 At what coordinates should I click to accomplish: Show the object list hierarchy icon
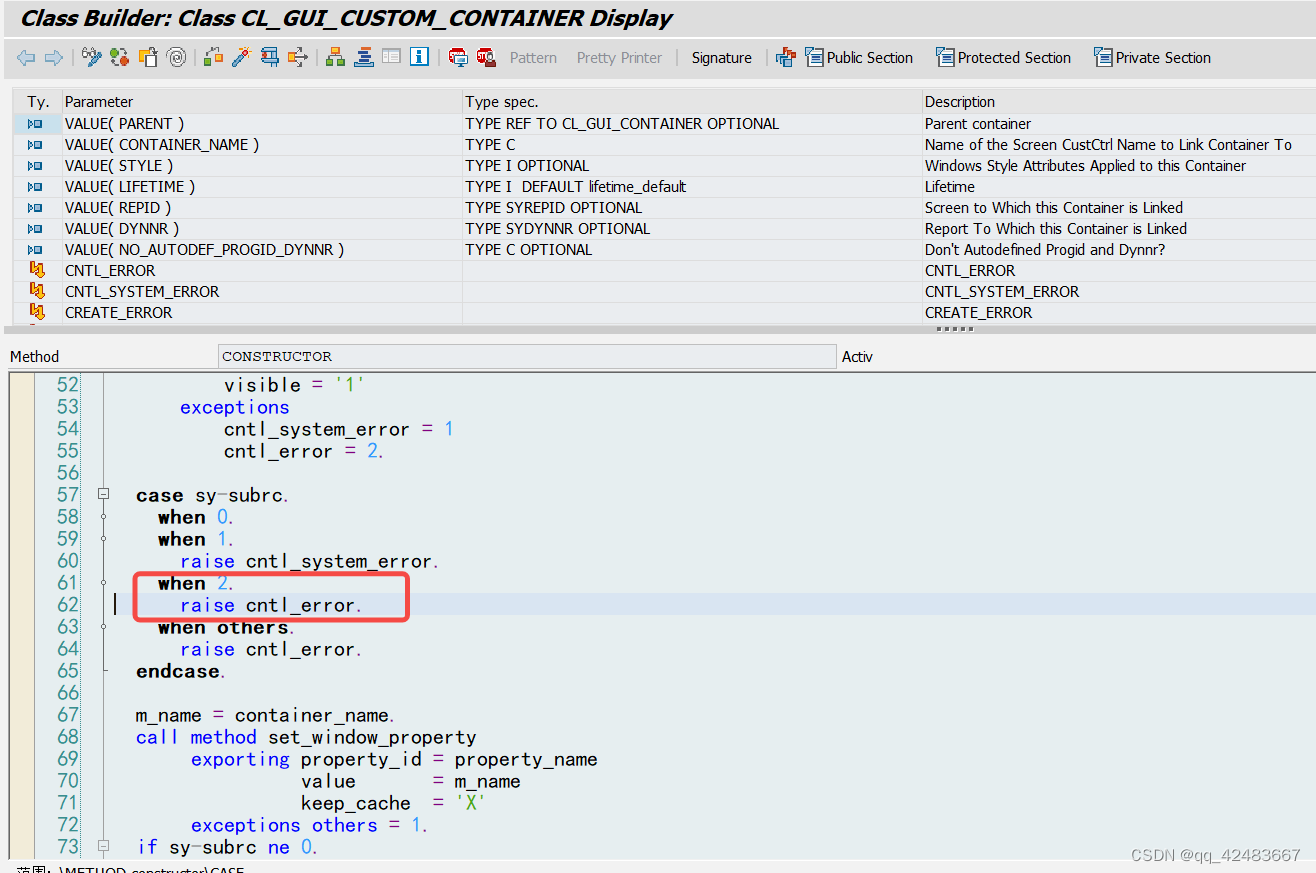[x=335, y=58]
